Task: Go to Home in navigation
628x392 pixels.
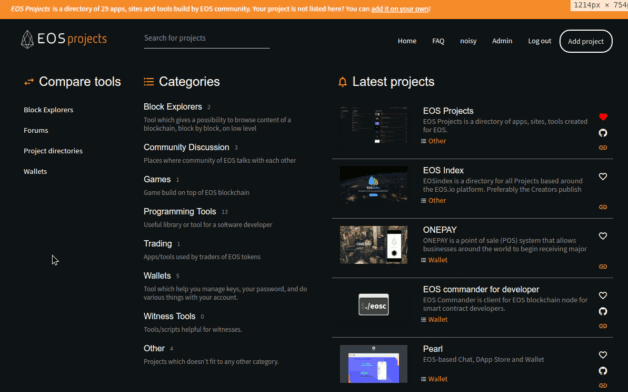Action: 407,41
